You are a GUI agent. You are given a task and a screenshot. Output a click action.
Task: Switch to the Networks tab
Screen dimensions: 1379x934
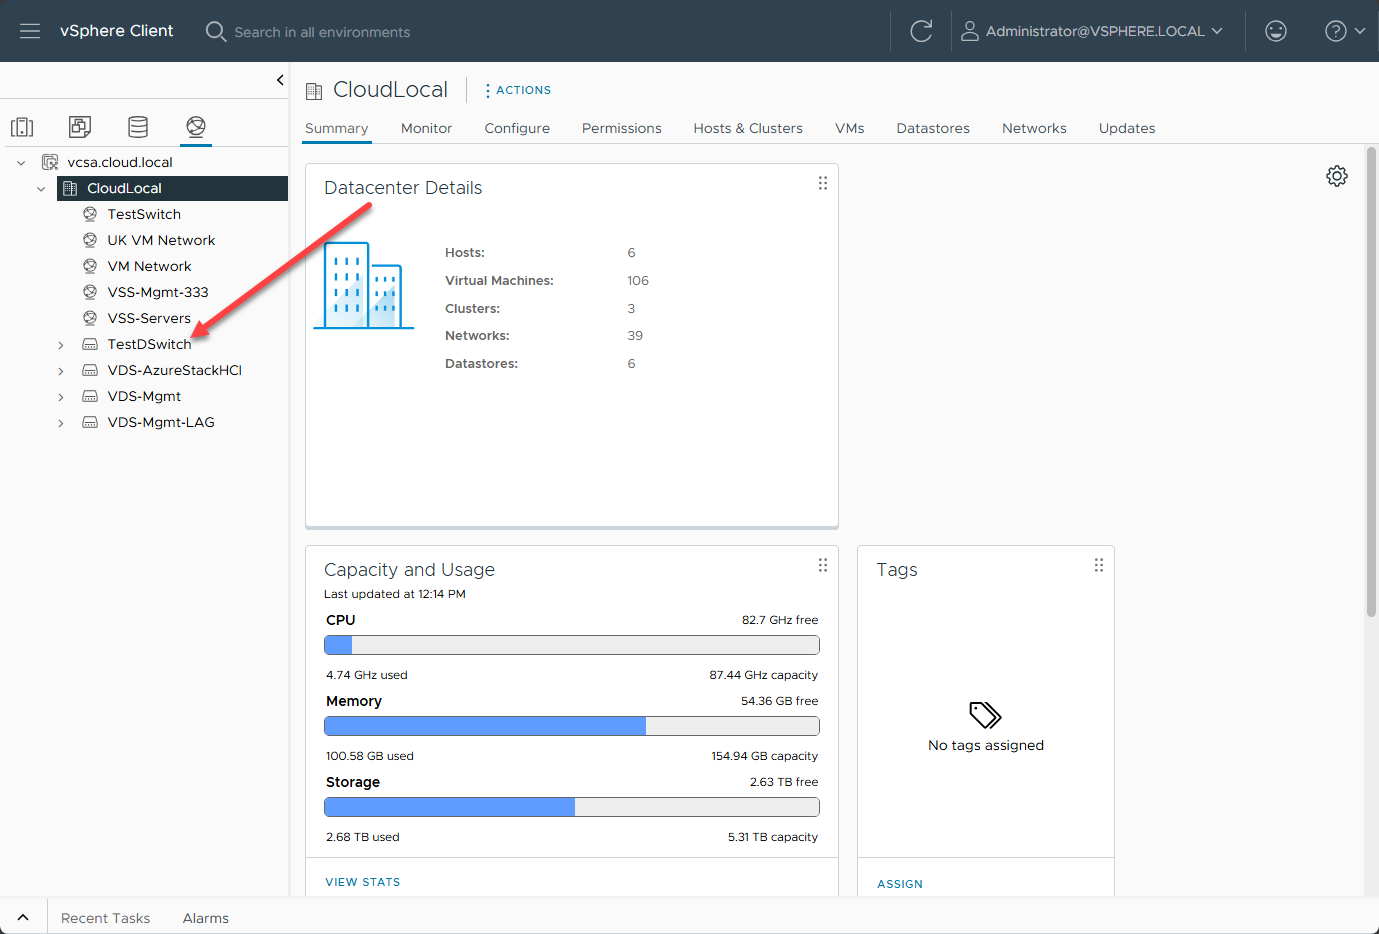[1034, 128]
